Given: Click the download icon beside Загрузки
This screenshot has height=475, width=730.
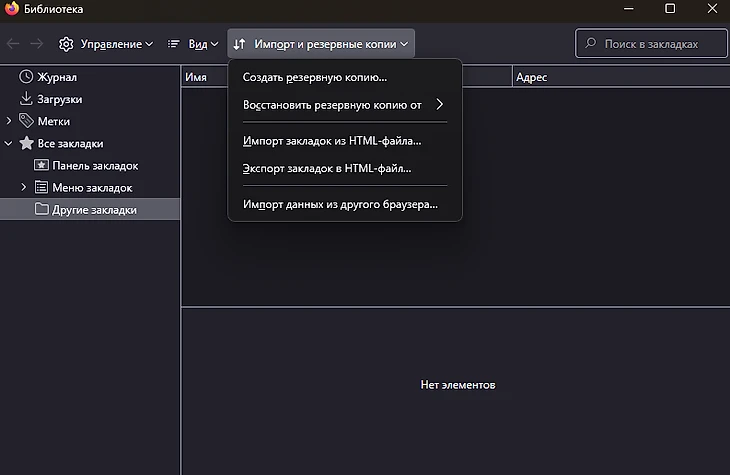Looking at the screenshot, I should pyautogui.click(x=26, y=99).
